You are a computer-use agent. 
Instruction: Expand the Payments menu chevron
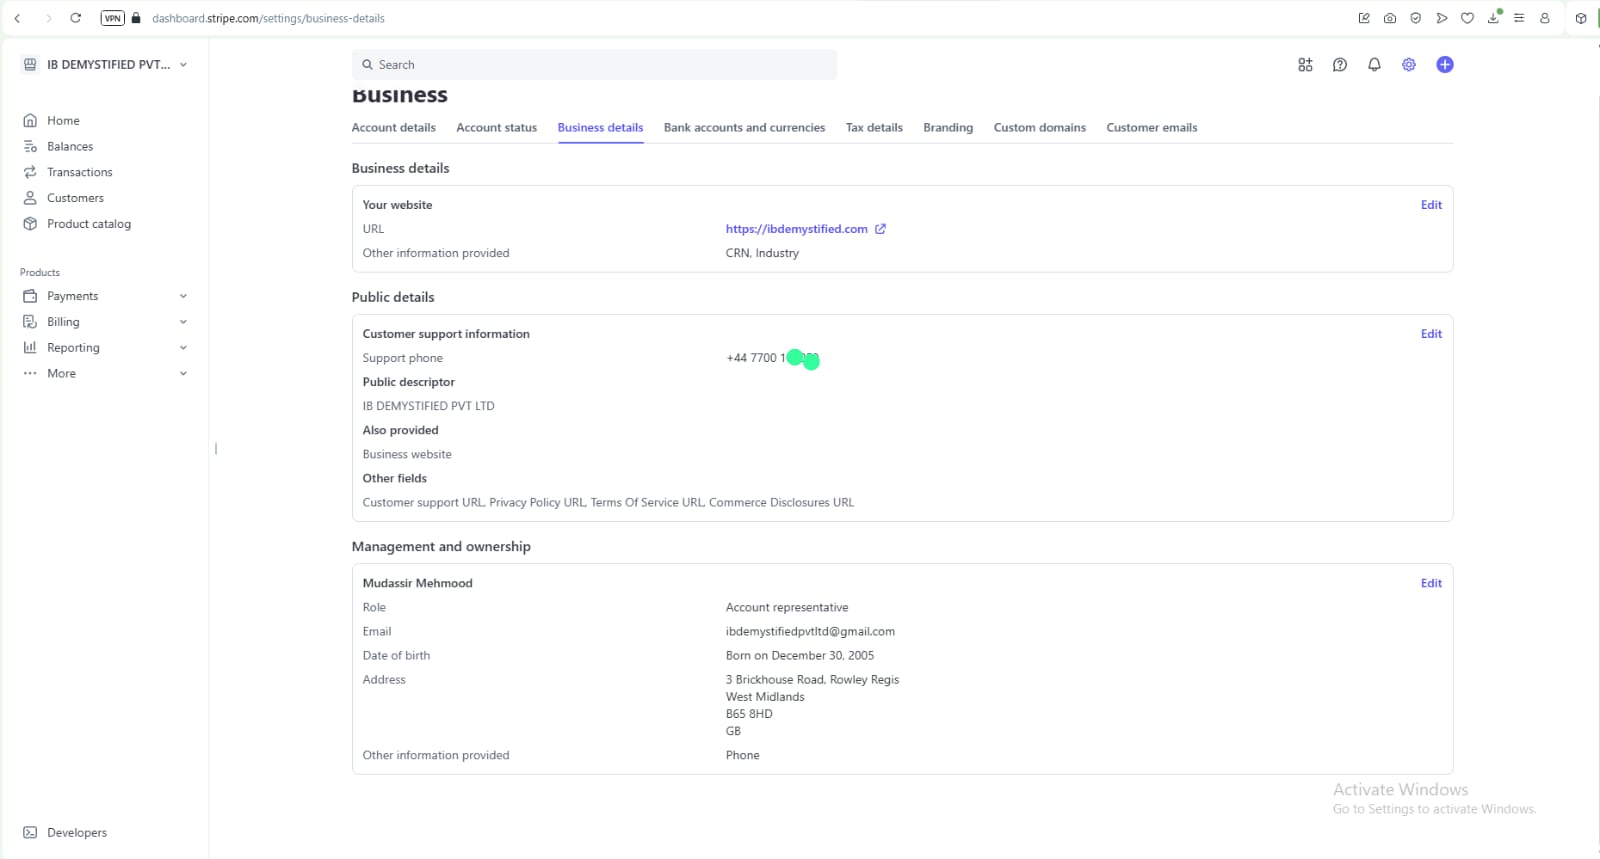(x=183, y=296)
